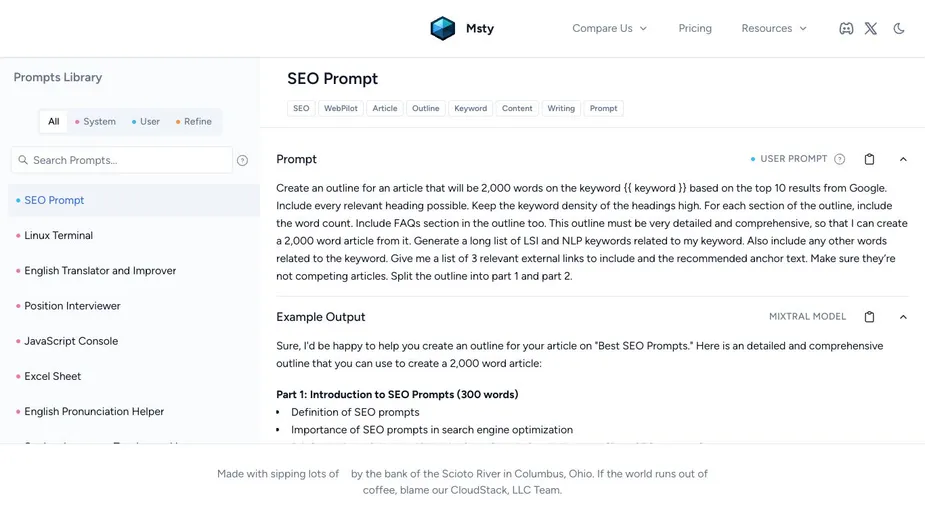
Task: Collapse the Example Output section chevron
Action: (903, 317)
